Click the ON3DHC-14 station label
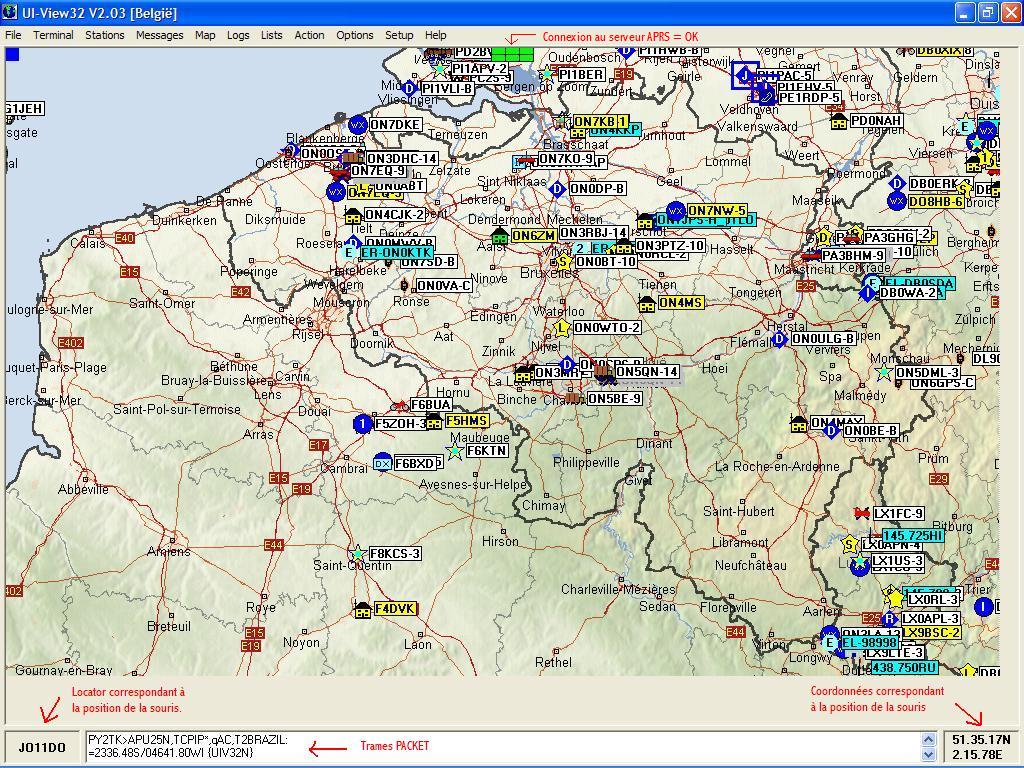Screen dimensions: 1024x768 click(402, 159)
